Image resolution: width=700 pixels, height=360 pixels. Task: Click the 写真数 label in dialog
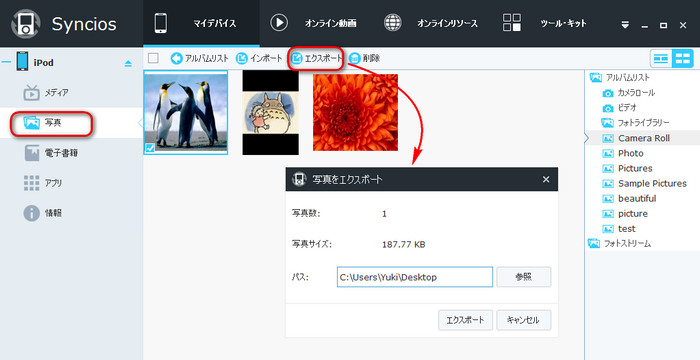305,213
